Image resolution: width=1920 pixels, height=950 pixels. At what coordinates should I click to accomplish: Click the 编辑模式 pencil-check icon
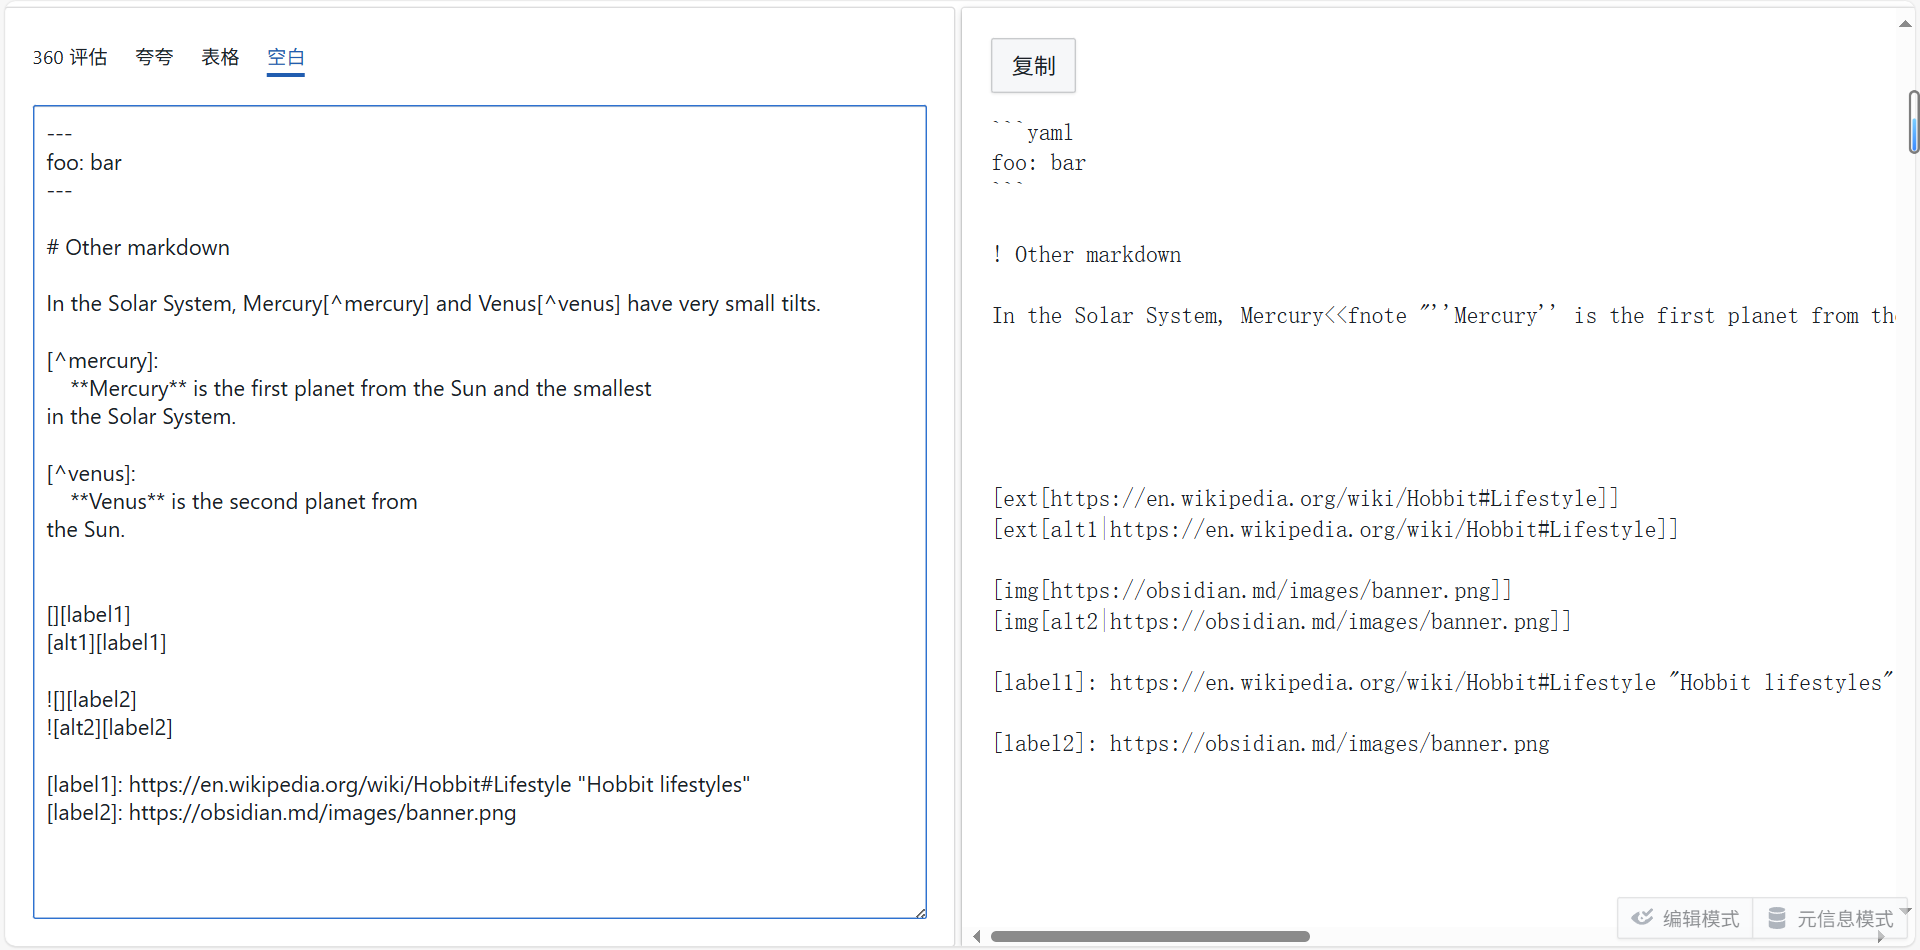pos(1642,918)
